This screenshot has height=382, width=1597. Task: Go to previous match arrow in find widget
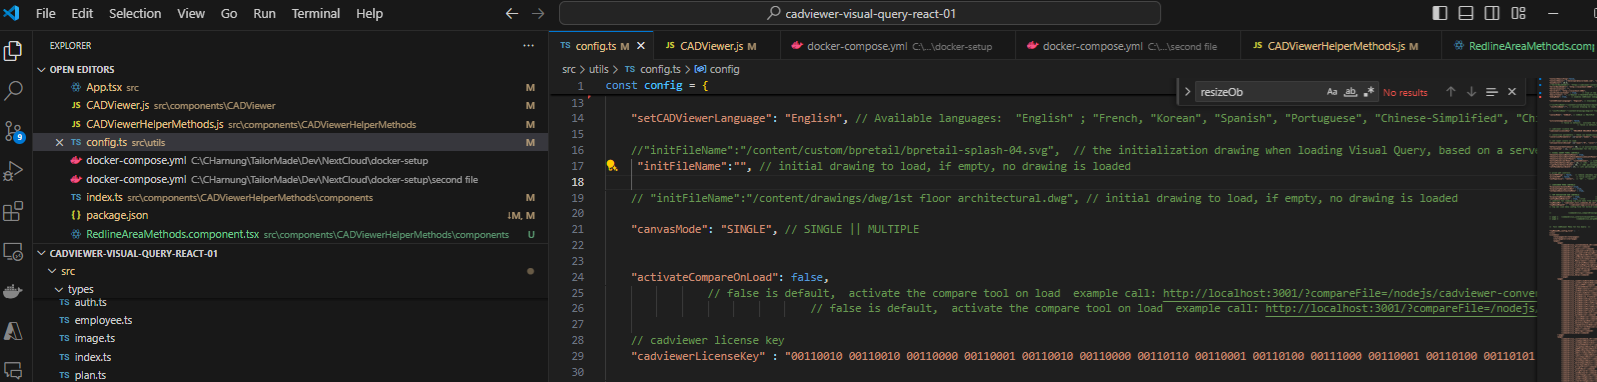pos(1451,92)
